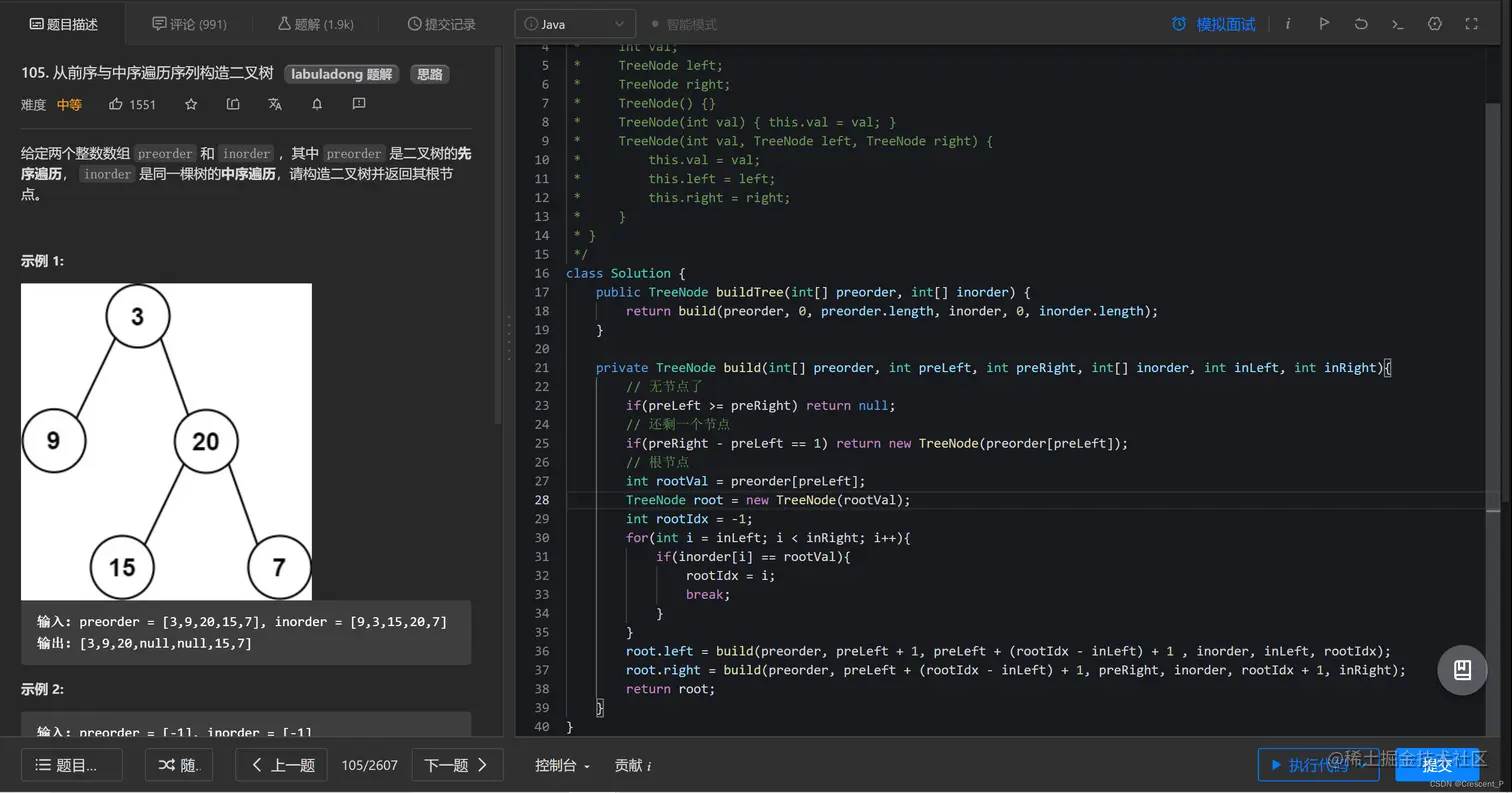Click the 'root.left = build(' code line
Image resolution: width=1512 pixels, height=793 pixels.
click(1008, 651)
